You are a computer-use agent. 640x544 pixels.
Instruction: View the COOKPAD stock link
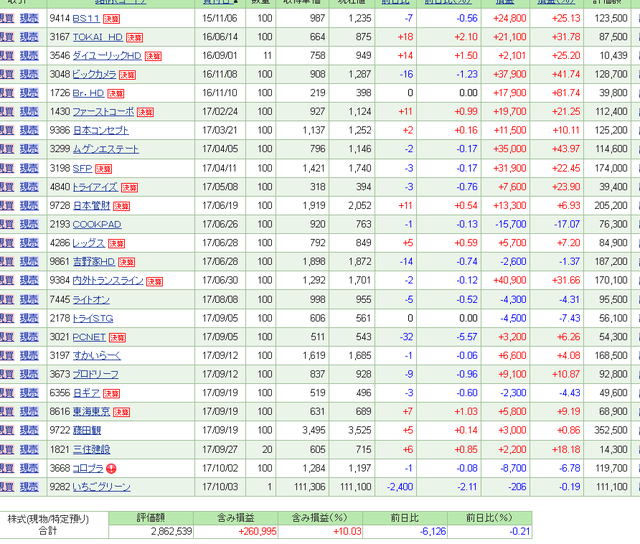[x=97, y=225]
